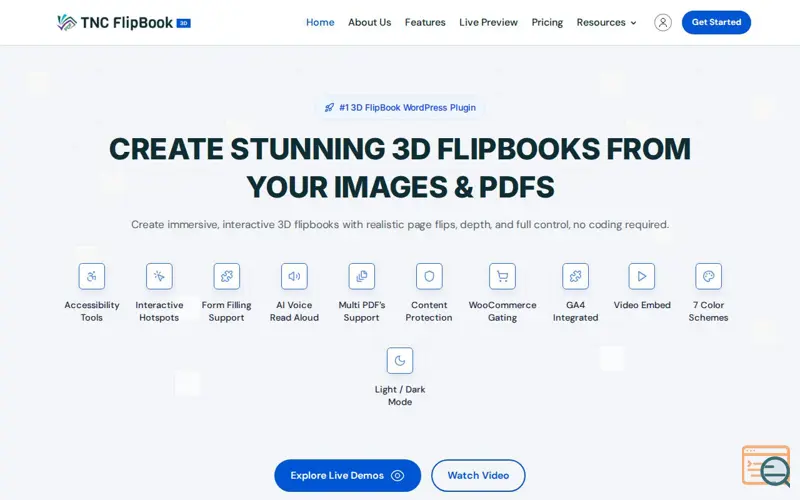Click the Content Protection label

[429, 311]
